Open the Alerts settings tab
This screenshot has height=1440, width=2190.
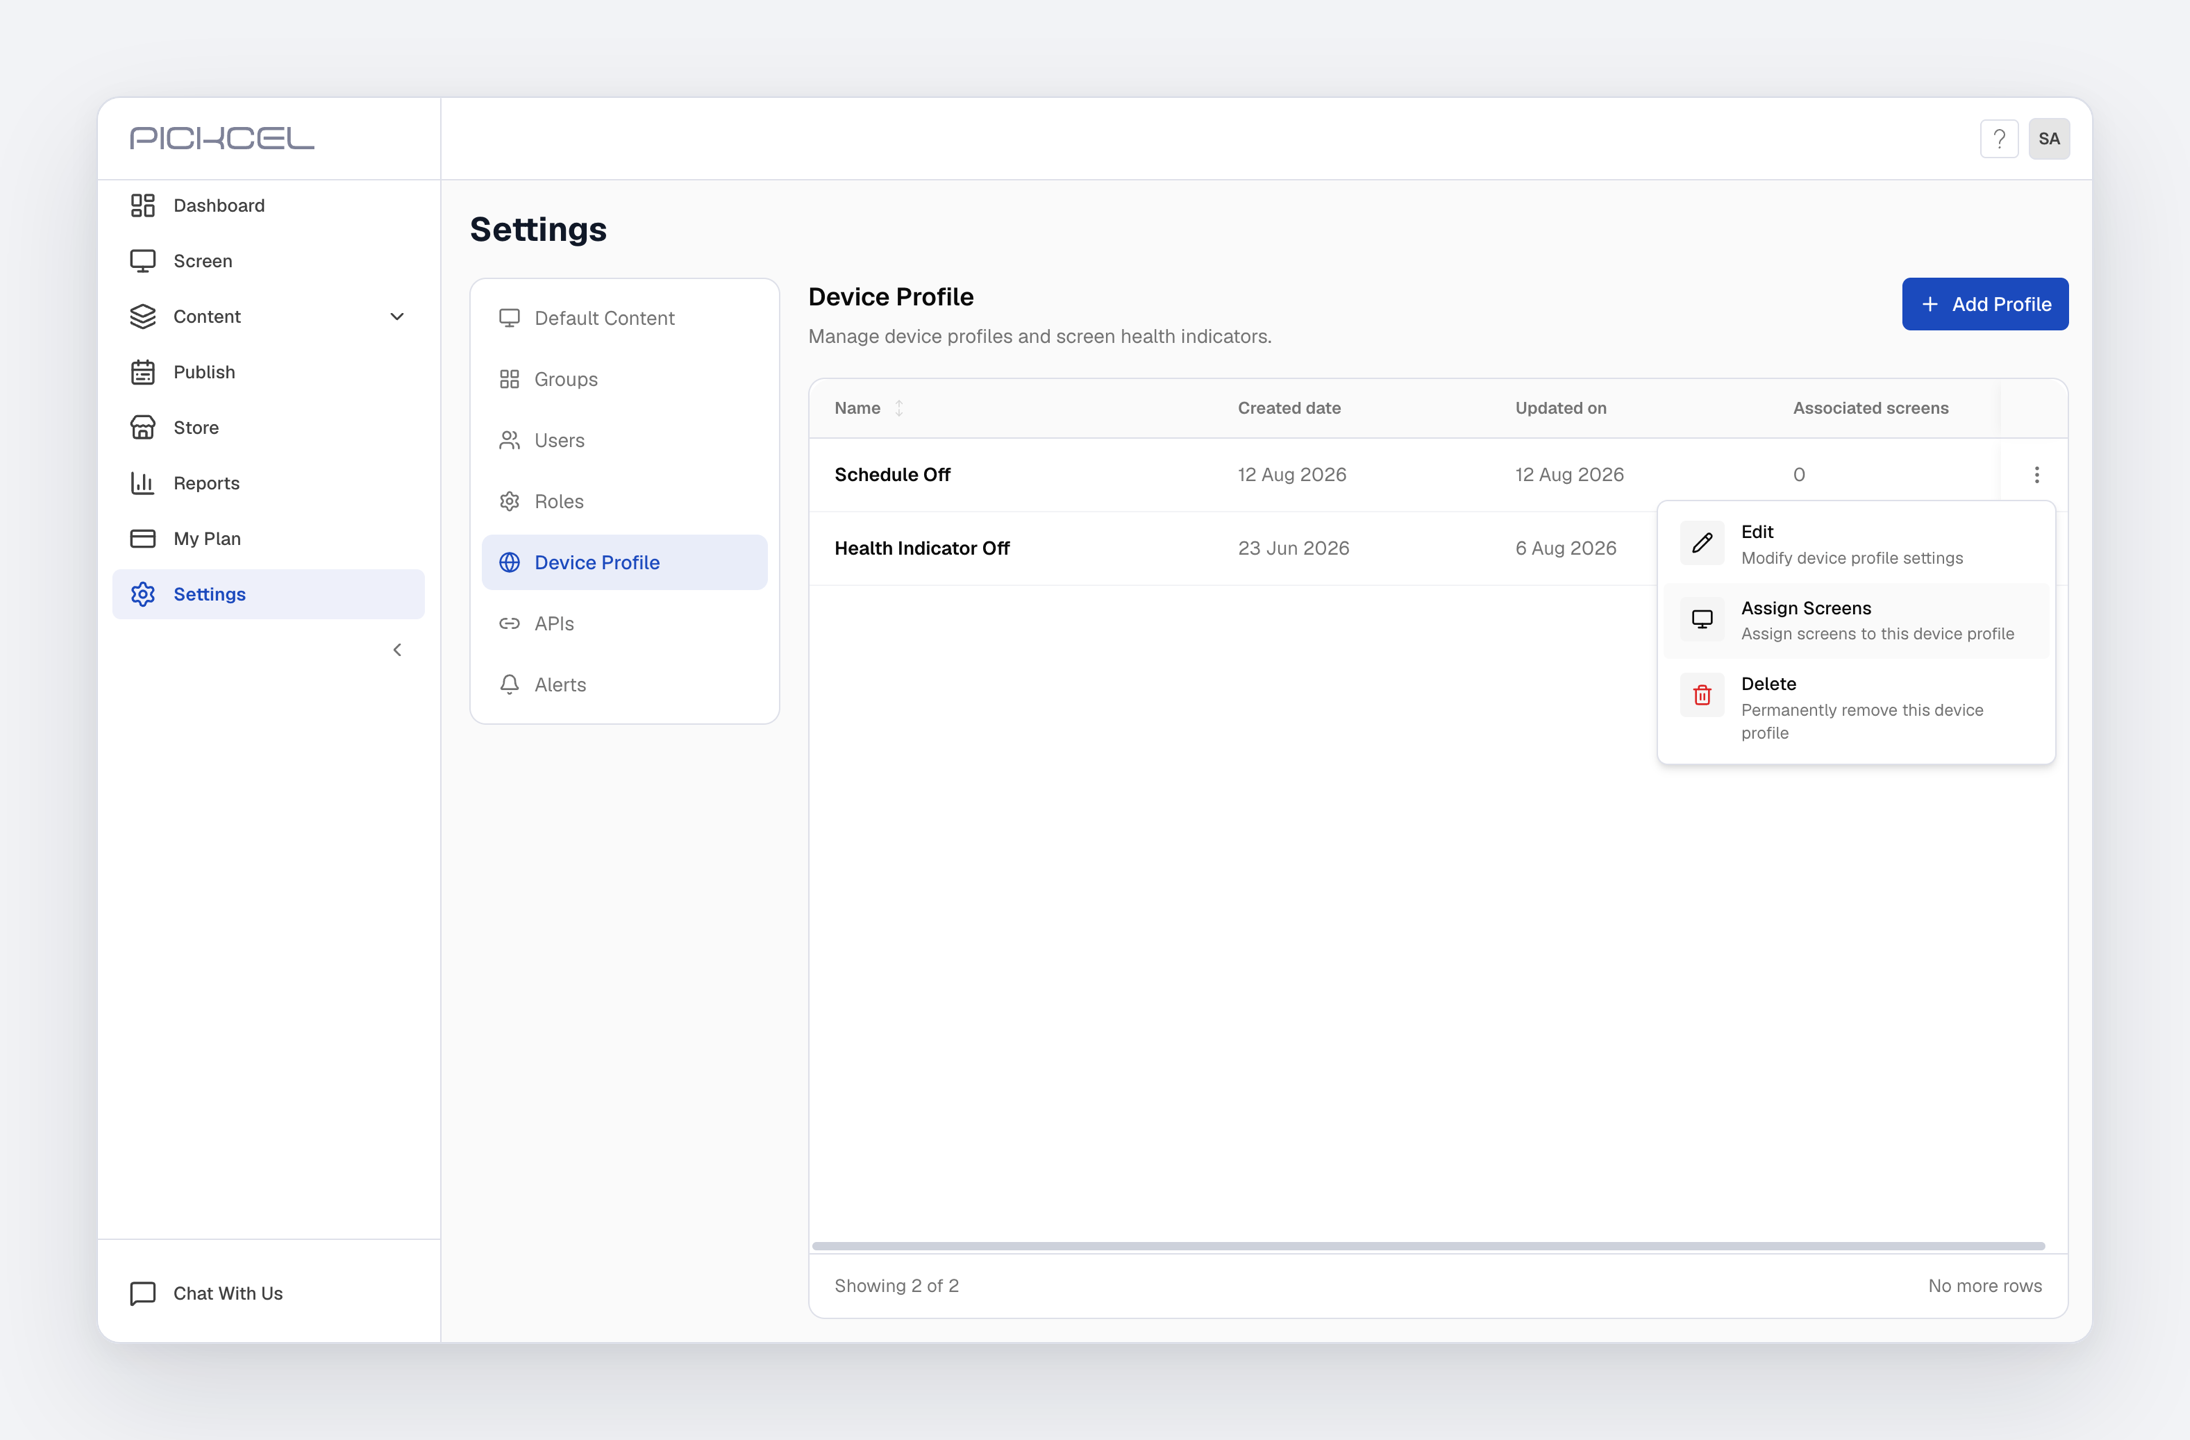pyautogui.click(x=624, y=684)
